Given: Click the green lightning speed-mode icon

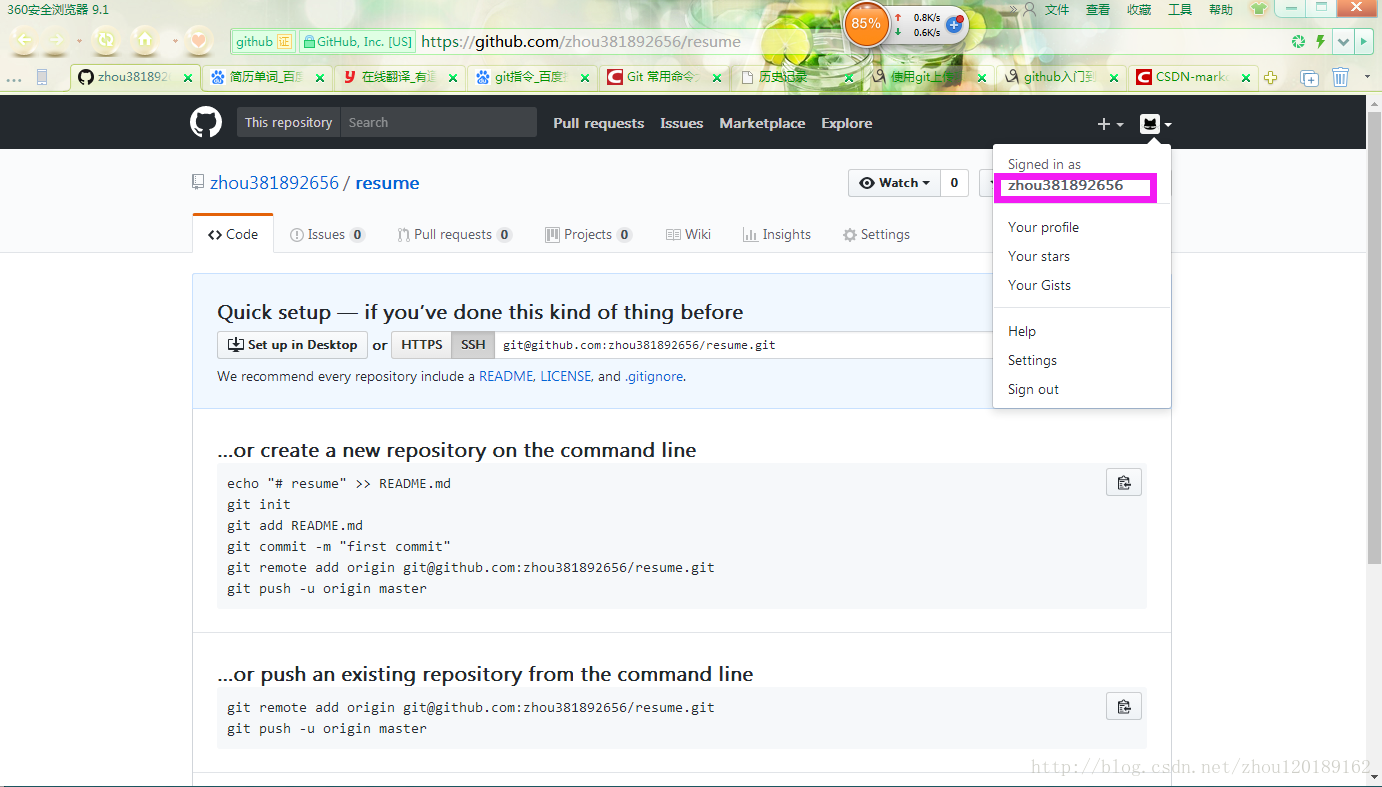Looking at the screenshot, I should click(x=1320, y=42).
